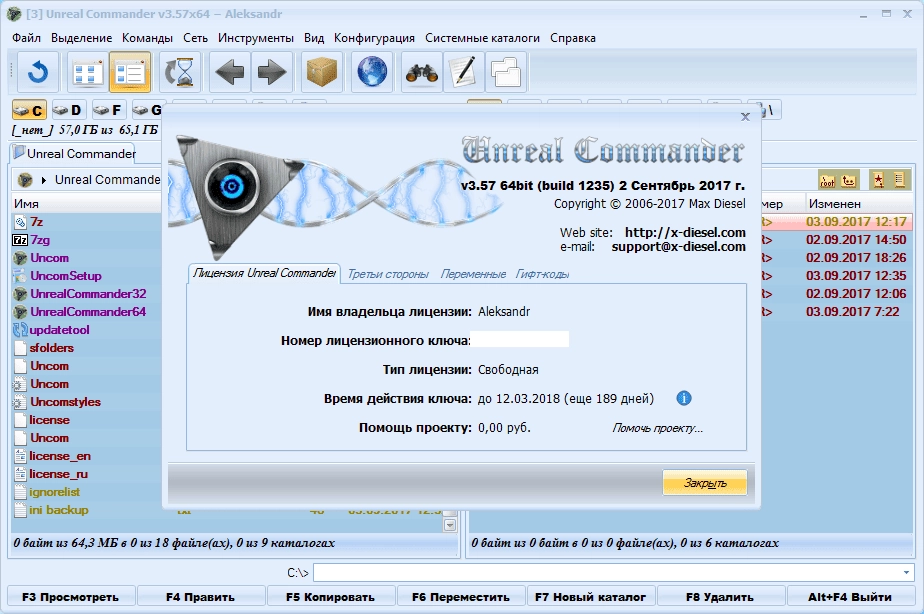Open the Системные каталоги menu
The image size is (924, 614).
(x=482, y=38)
